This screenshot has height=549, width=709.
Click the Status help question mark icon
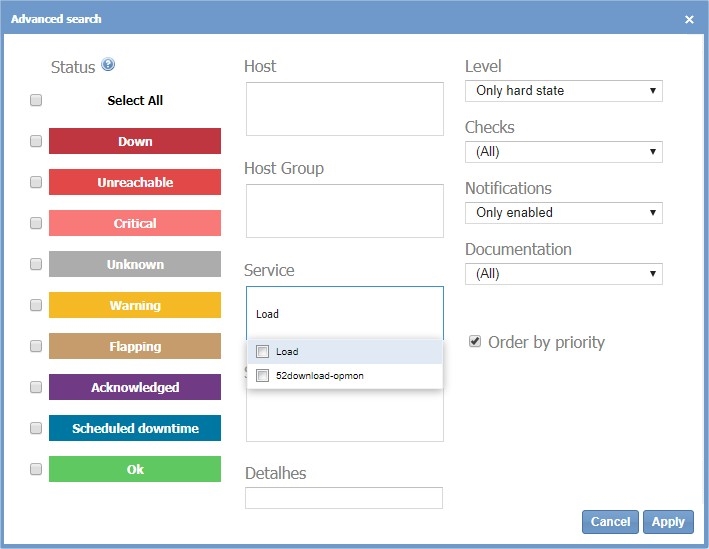click(x=108, y=65)
